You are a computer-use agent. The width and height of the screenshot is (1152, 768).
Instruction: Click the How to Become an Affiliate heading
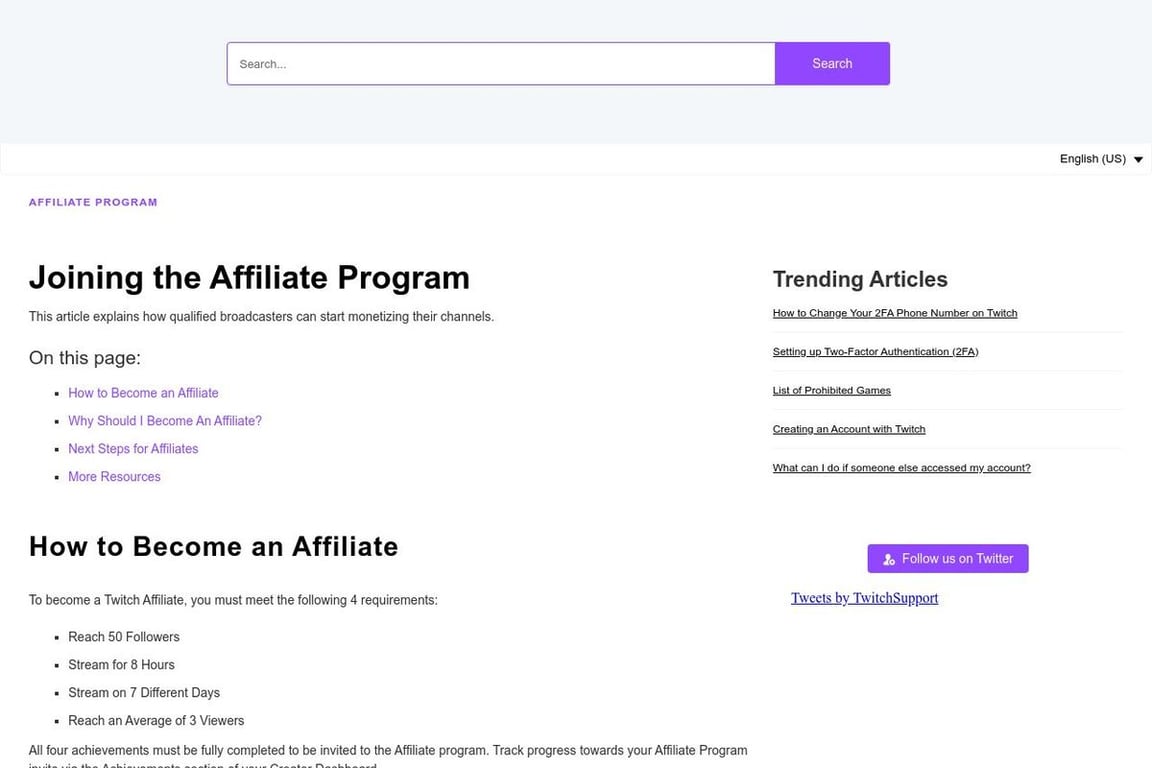pos(213,547)
